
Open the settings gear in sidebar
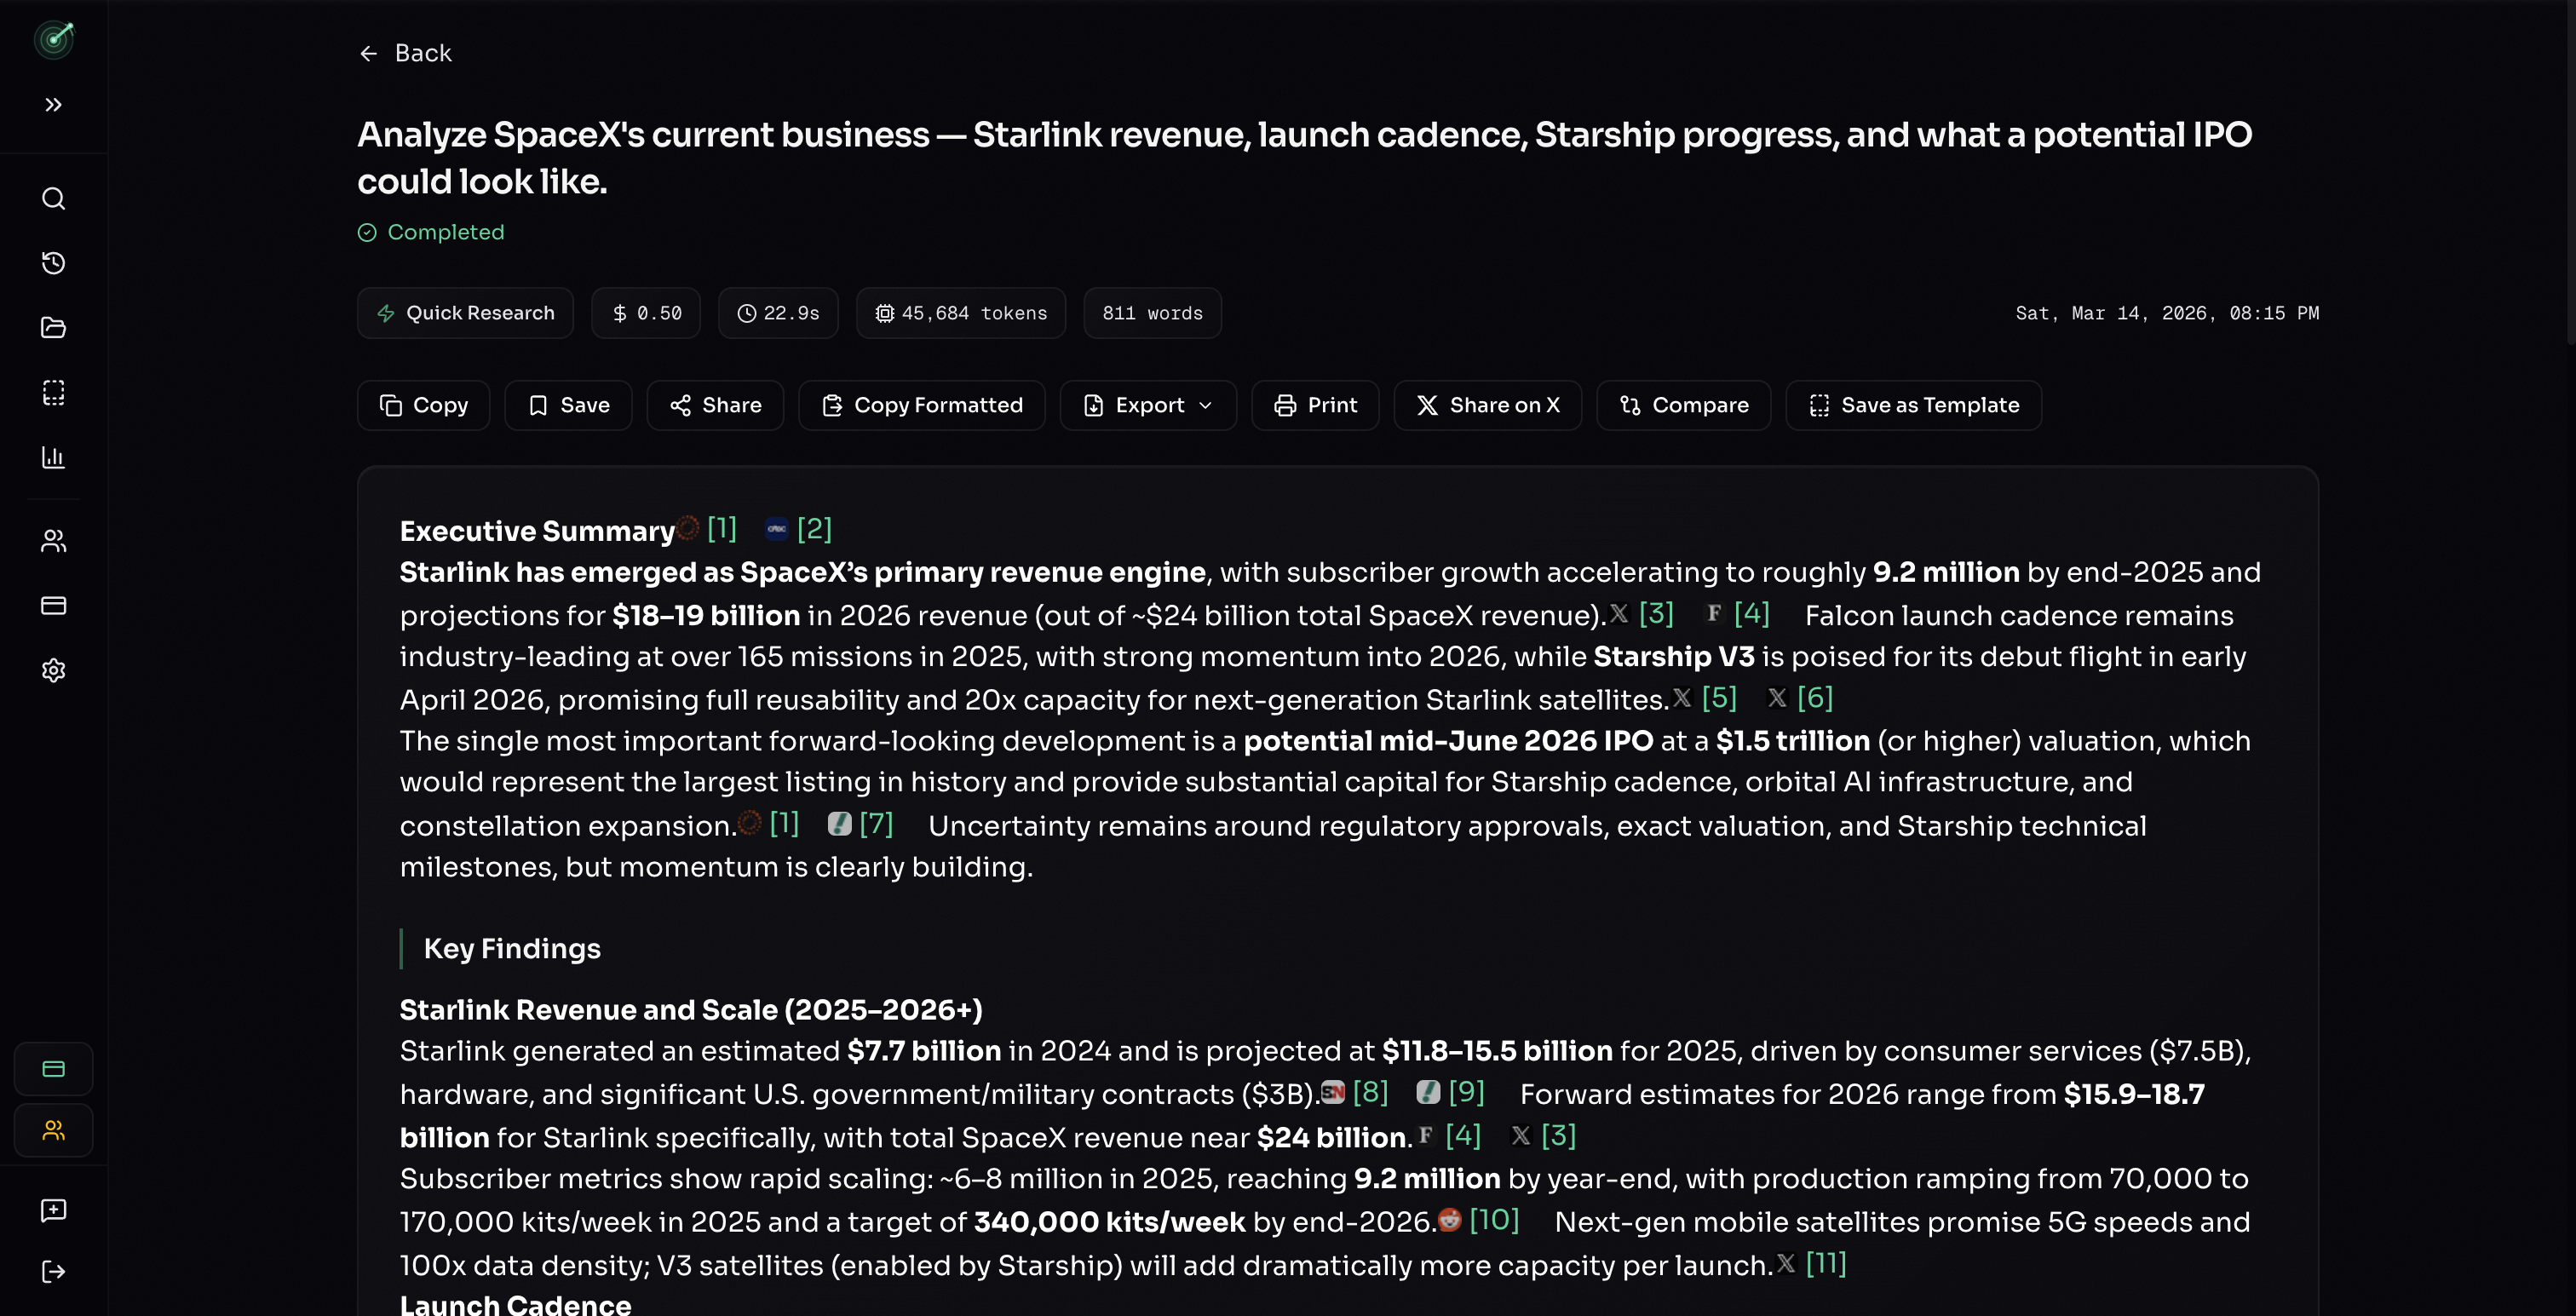pyautogui.click(x=53, y=670)
